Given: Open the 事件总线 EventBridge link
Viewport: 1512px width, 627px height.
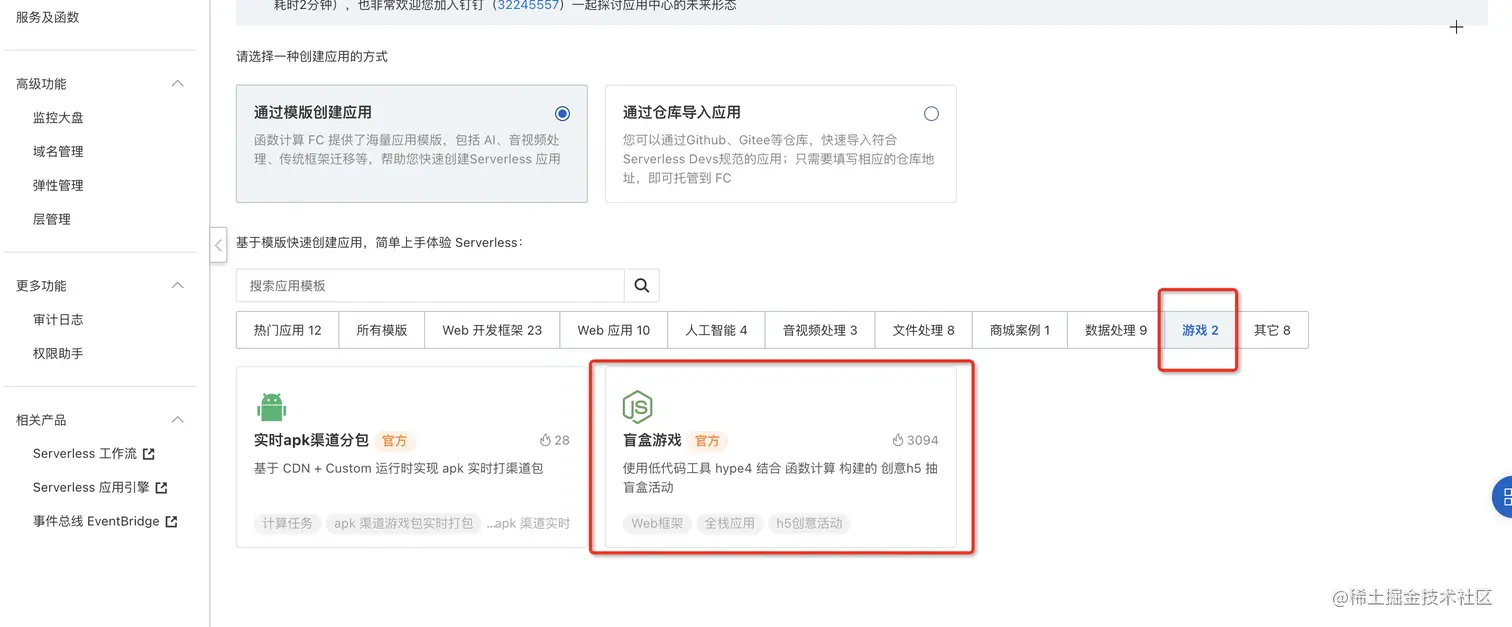Looking at the screenshot, I should point(96,522).
